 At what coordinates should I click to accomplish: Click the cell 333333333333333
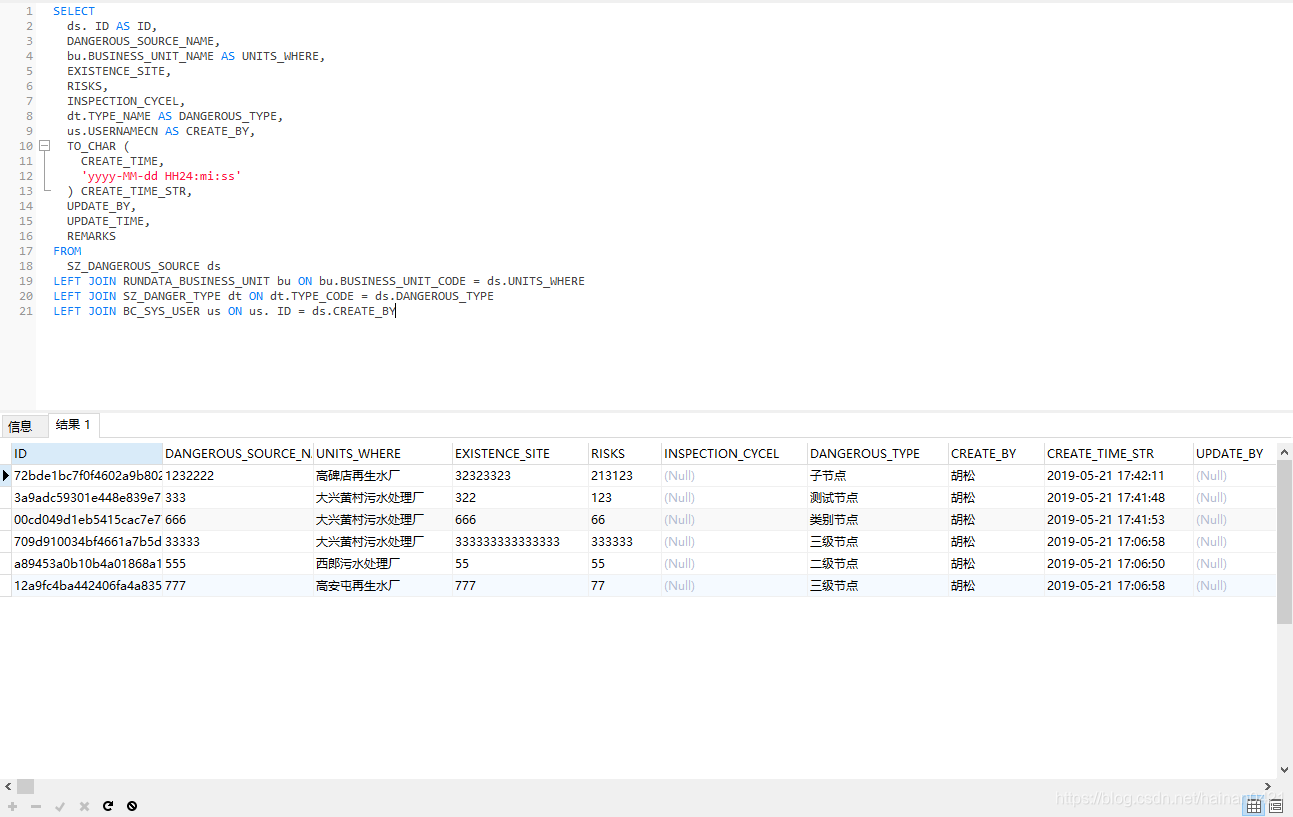coord(520,541)
